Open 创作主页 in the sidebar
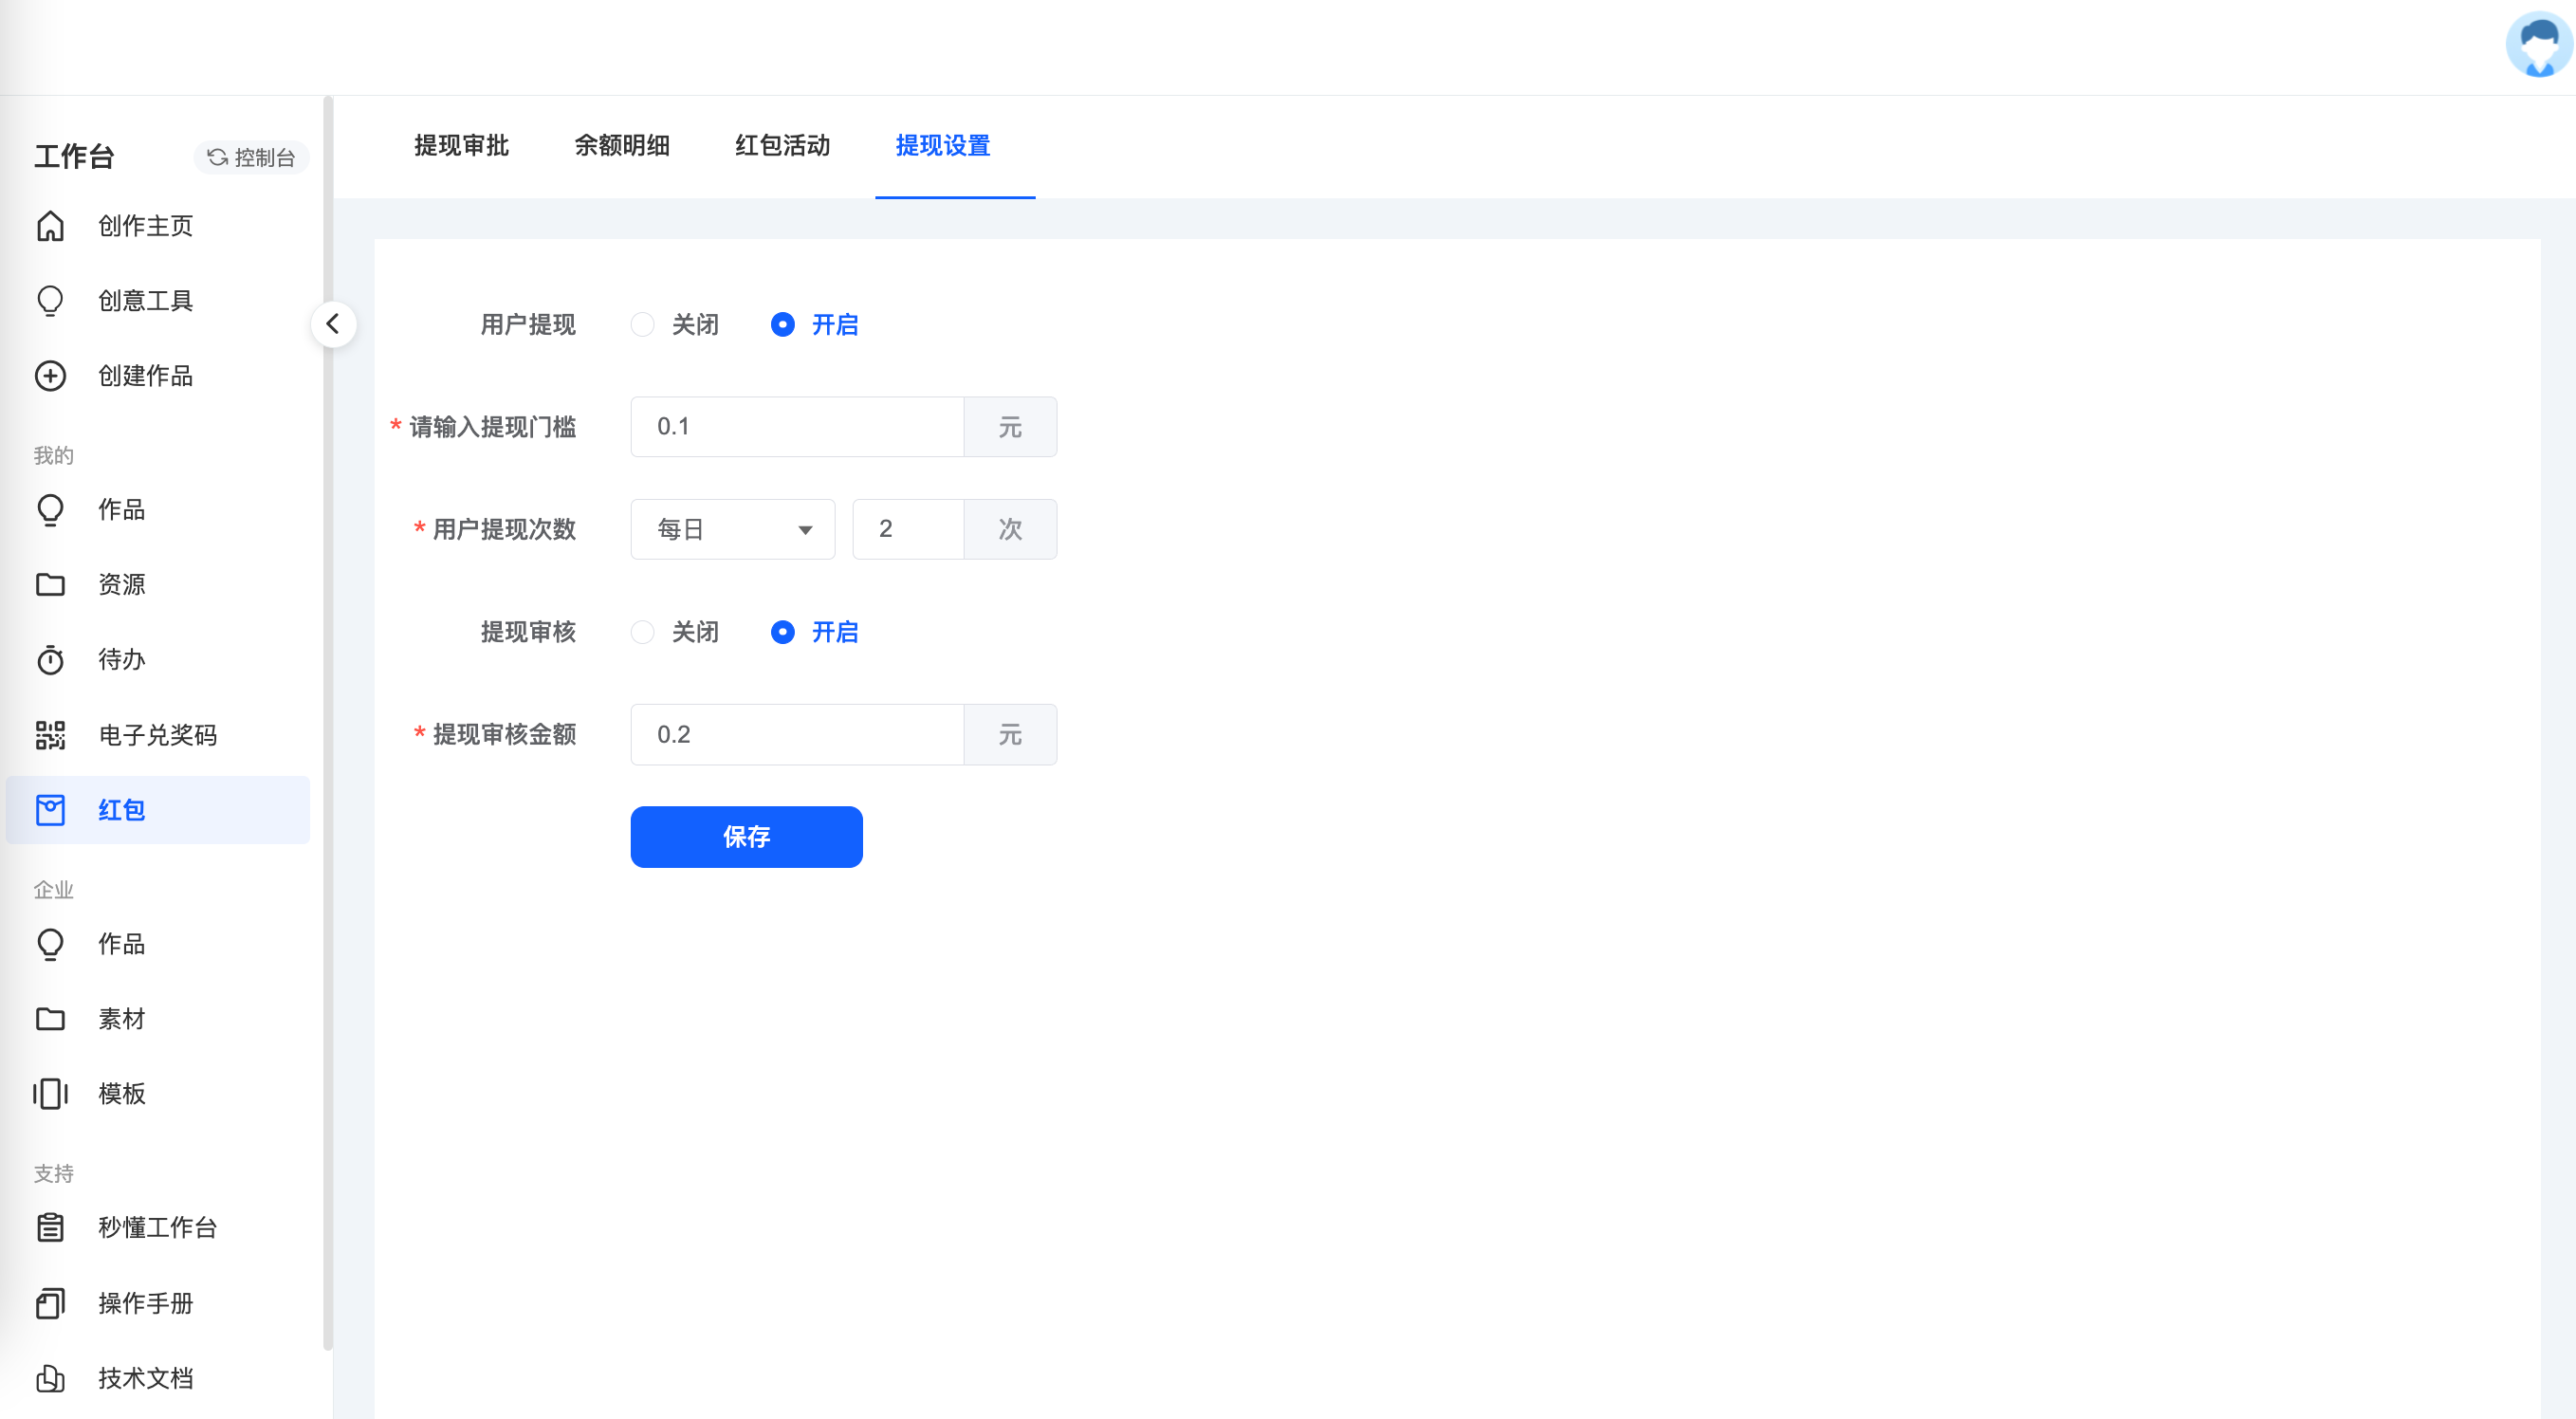 pyautogui.click(x=158, y=226)
